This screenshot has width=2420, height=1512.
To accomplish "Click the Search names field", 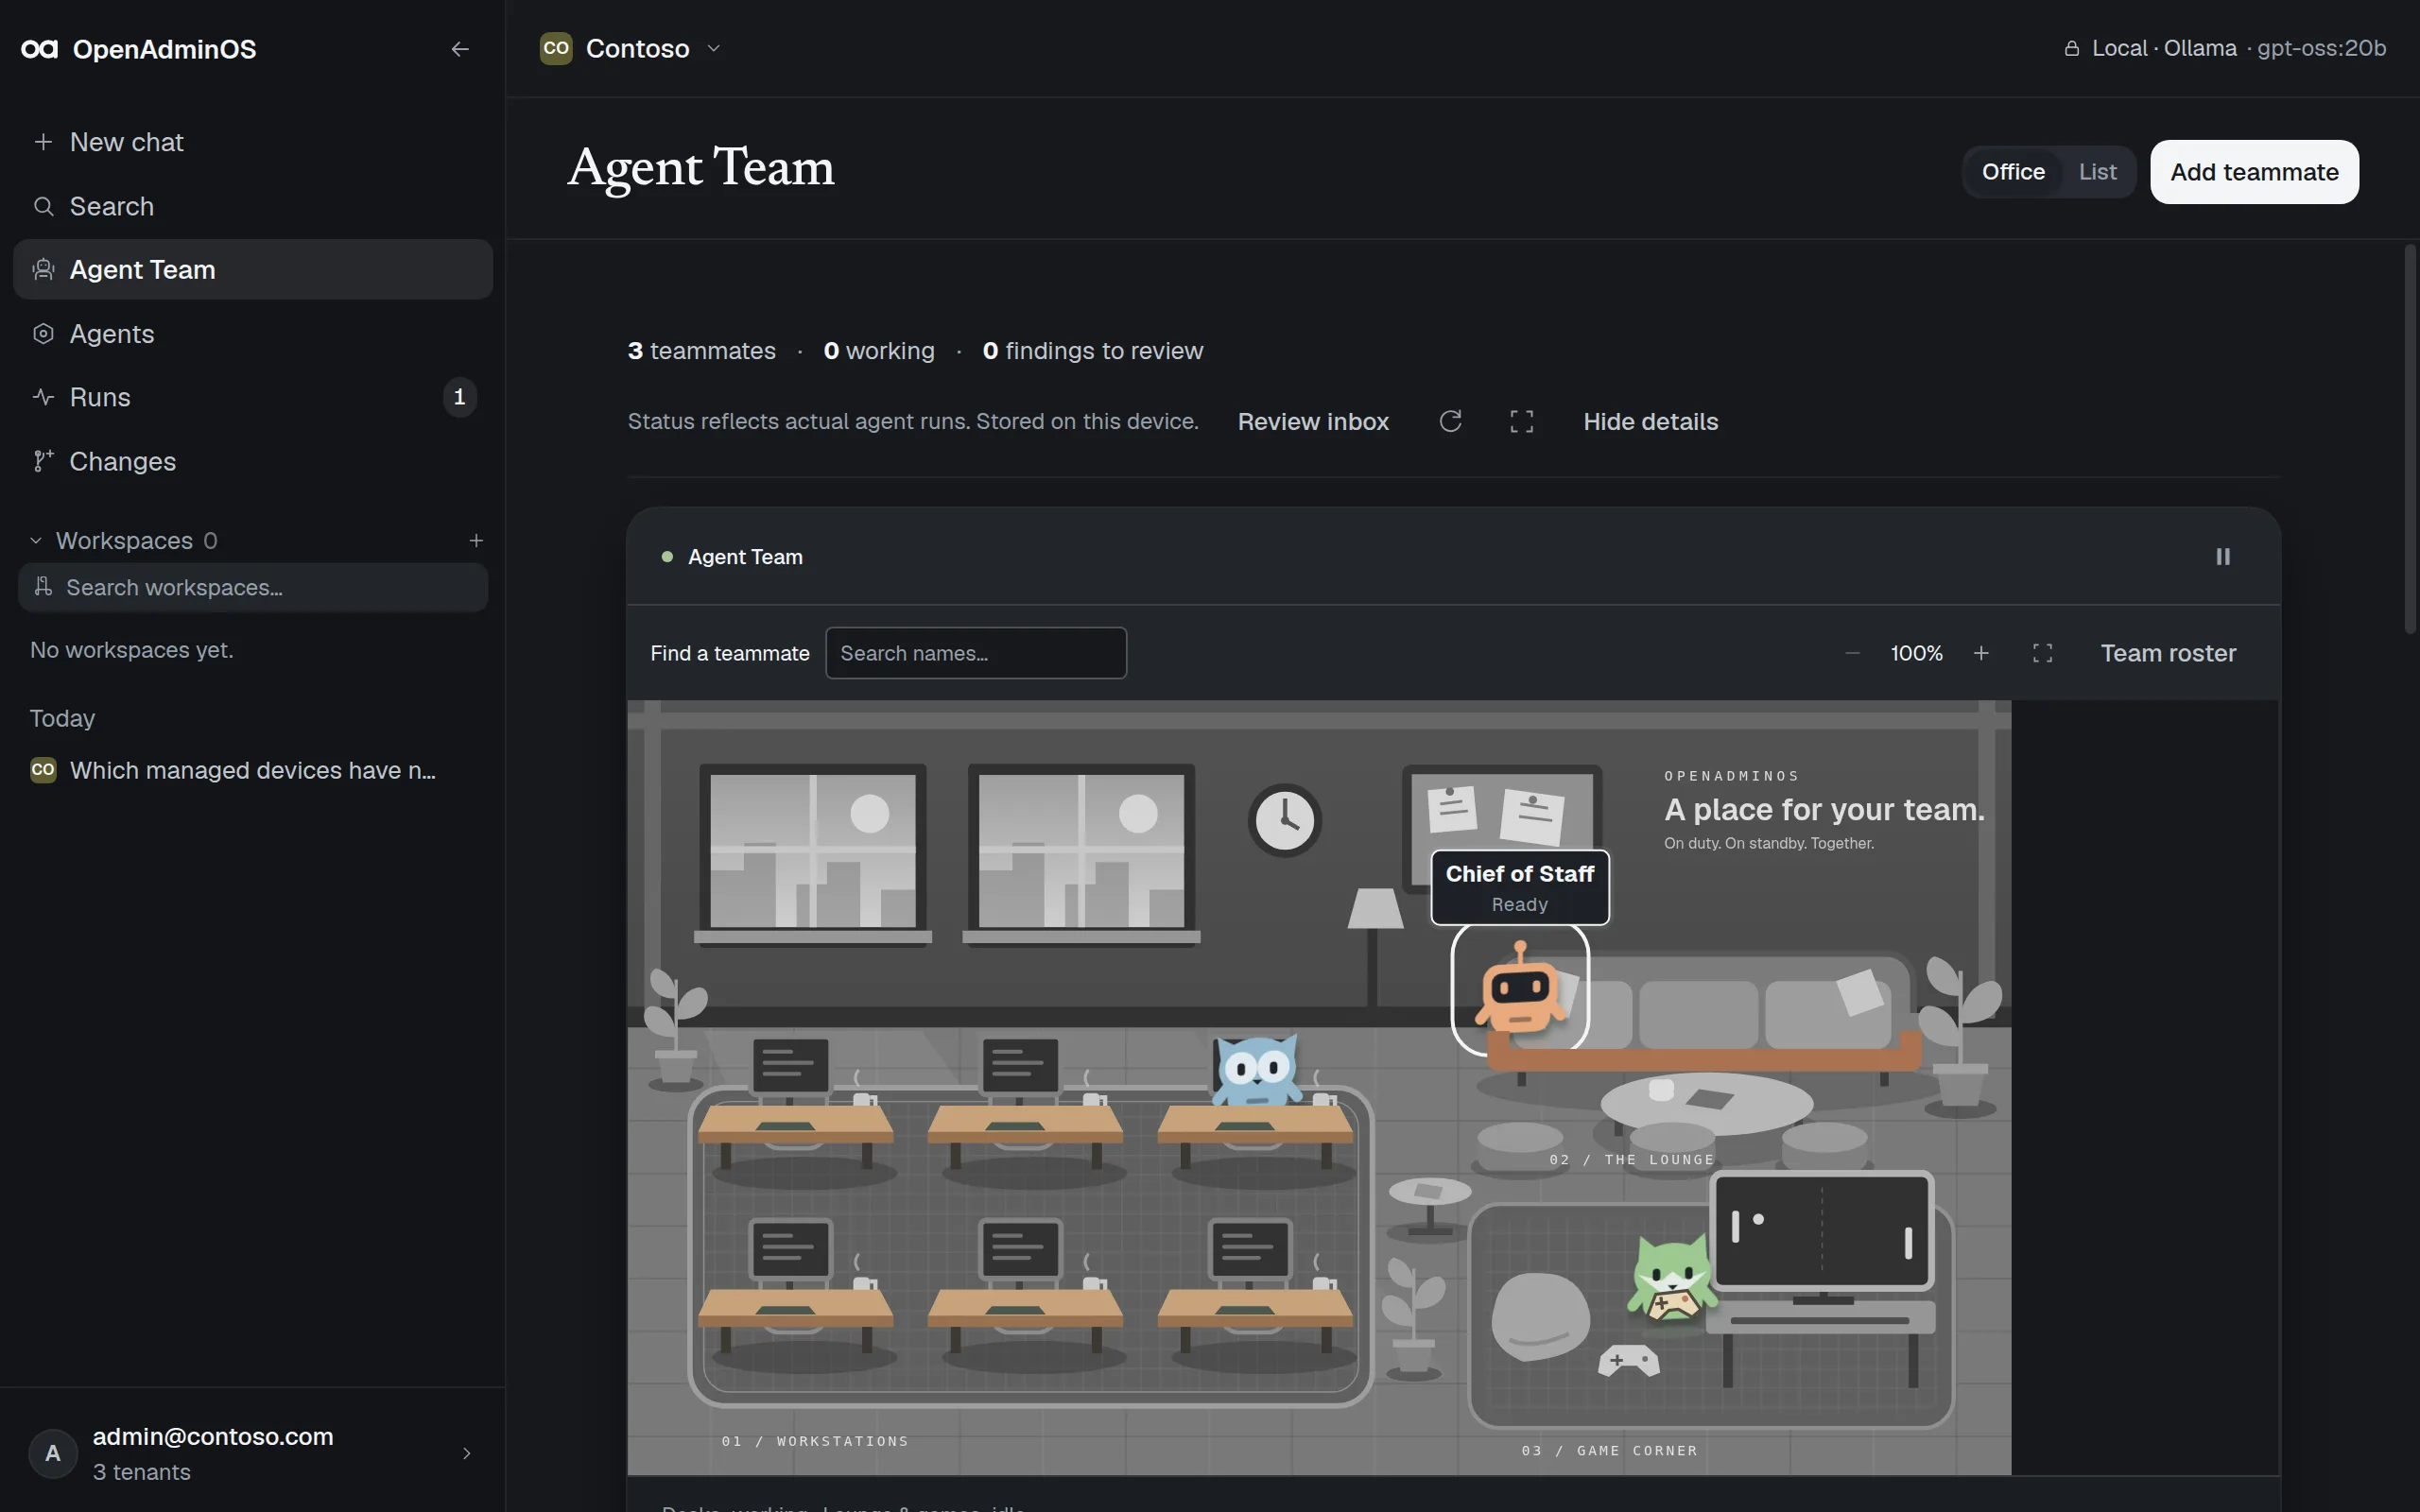I will pos(976,653).
